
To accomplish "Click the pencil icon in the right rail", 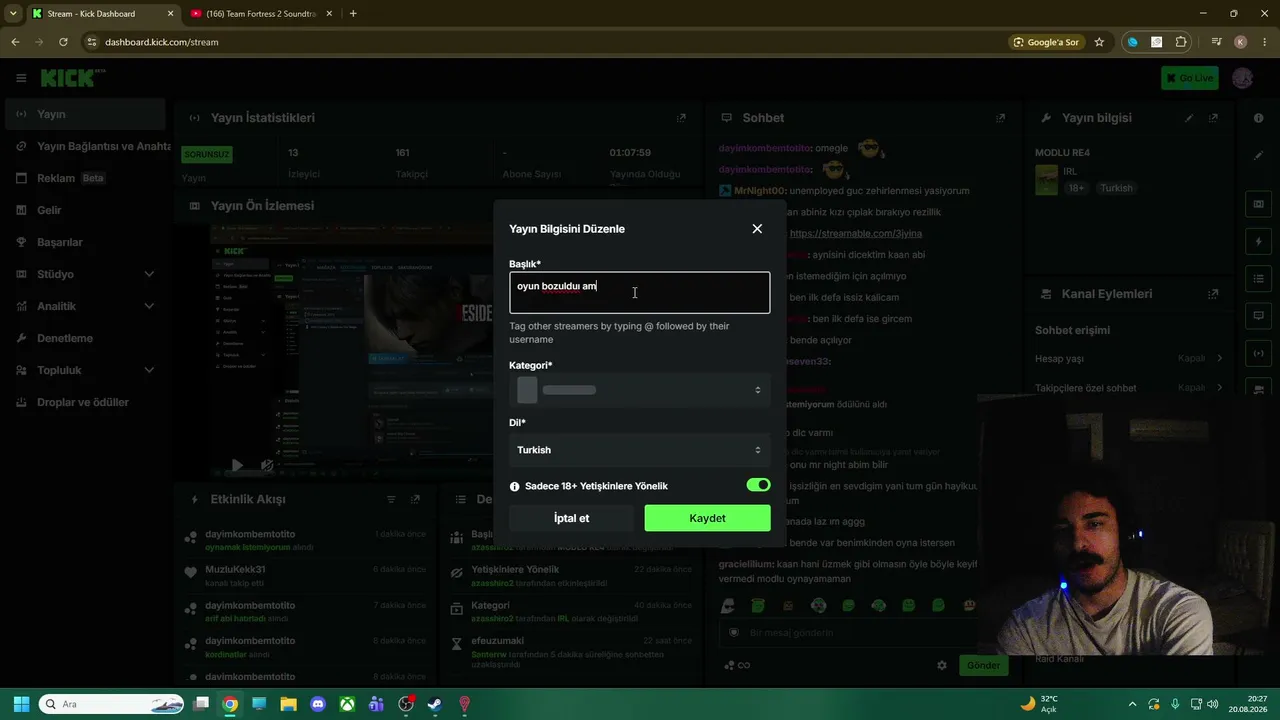I will [x=1259, y=156].
